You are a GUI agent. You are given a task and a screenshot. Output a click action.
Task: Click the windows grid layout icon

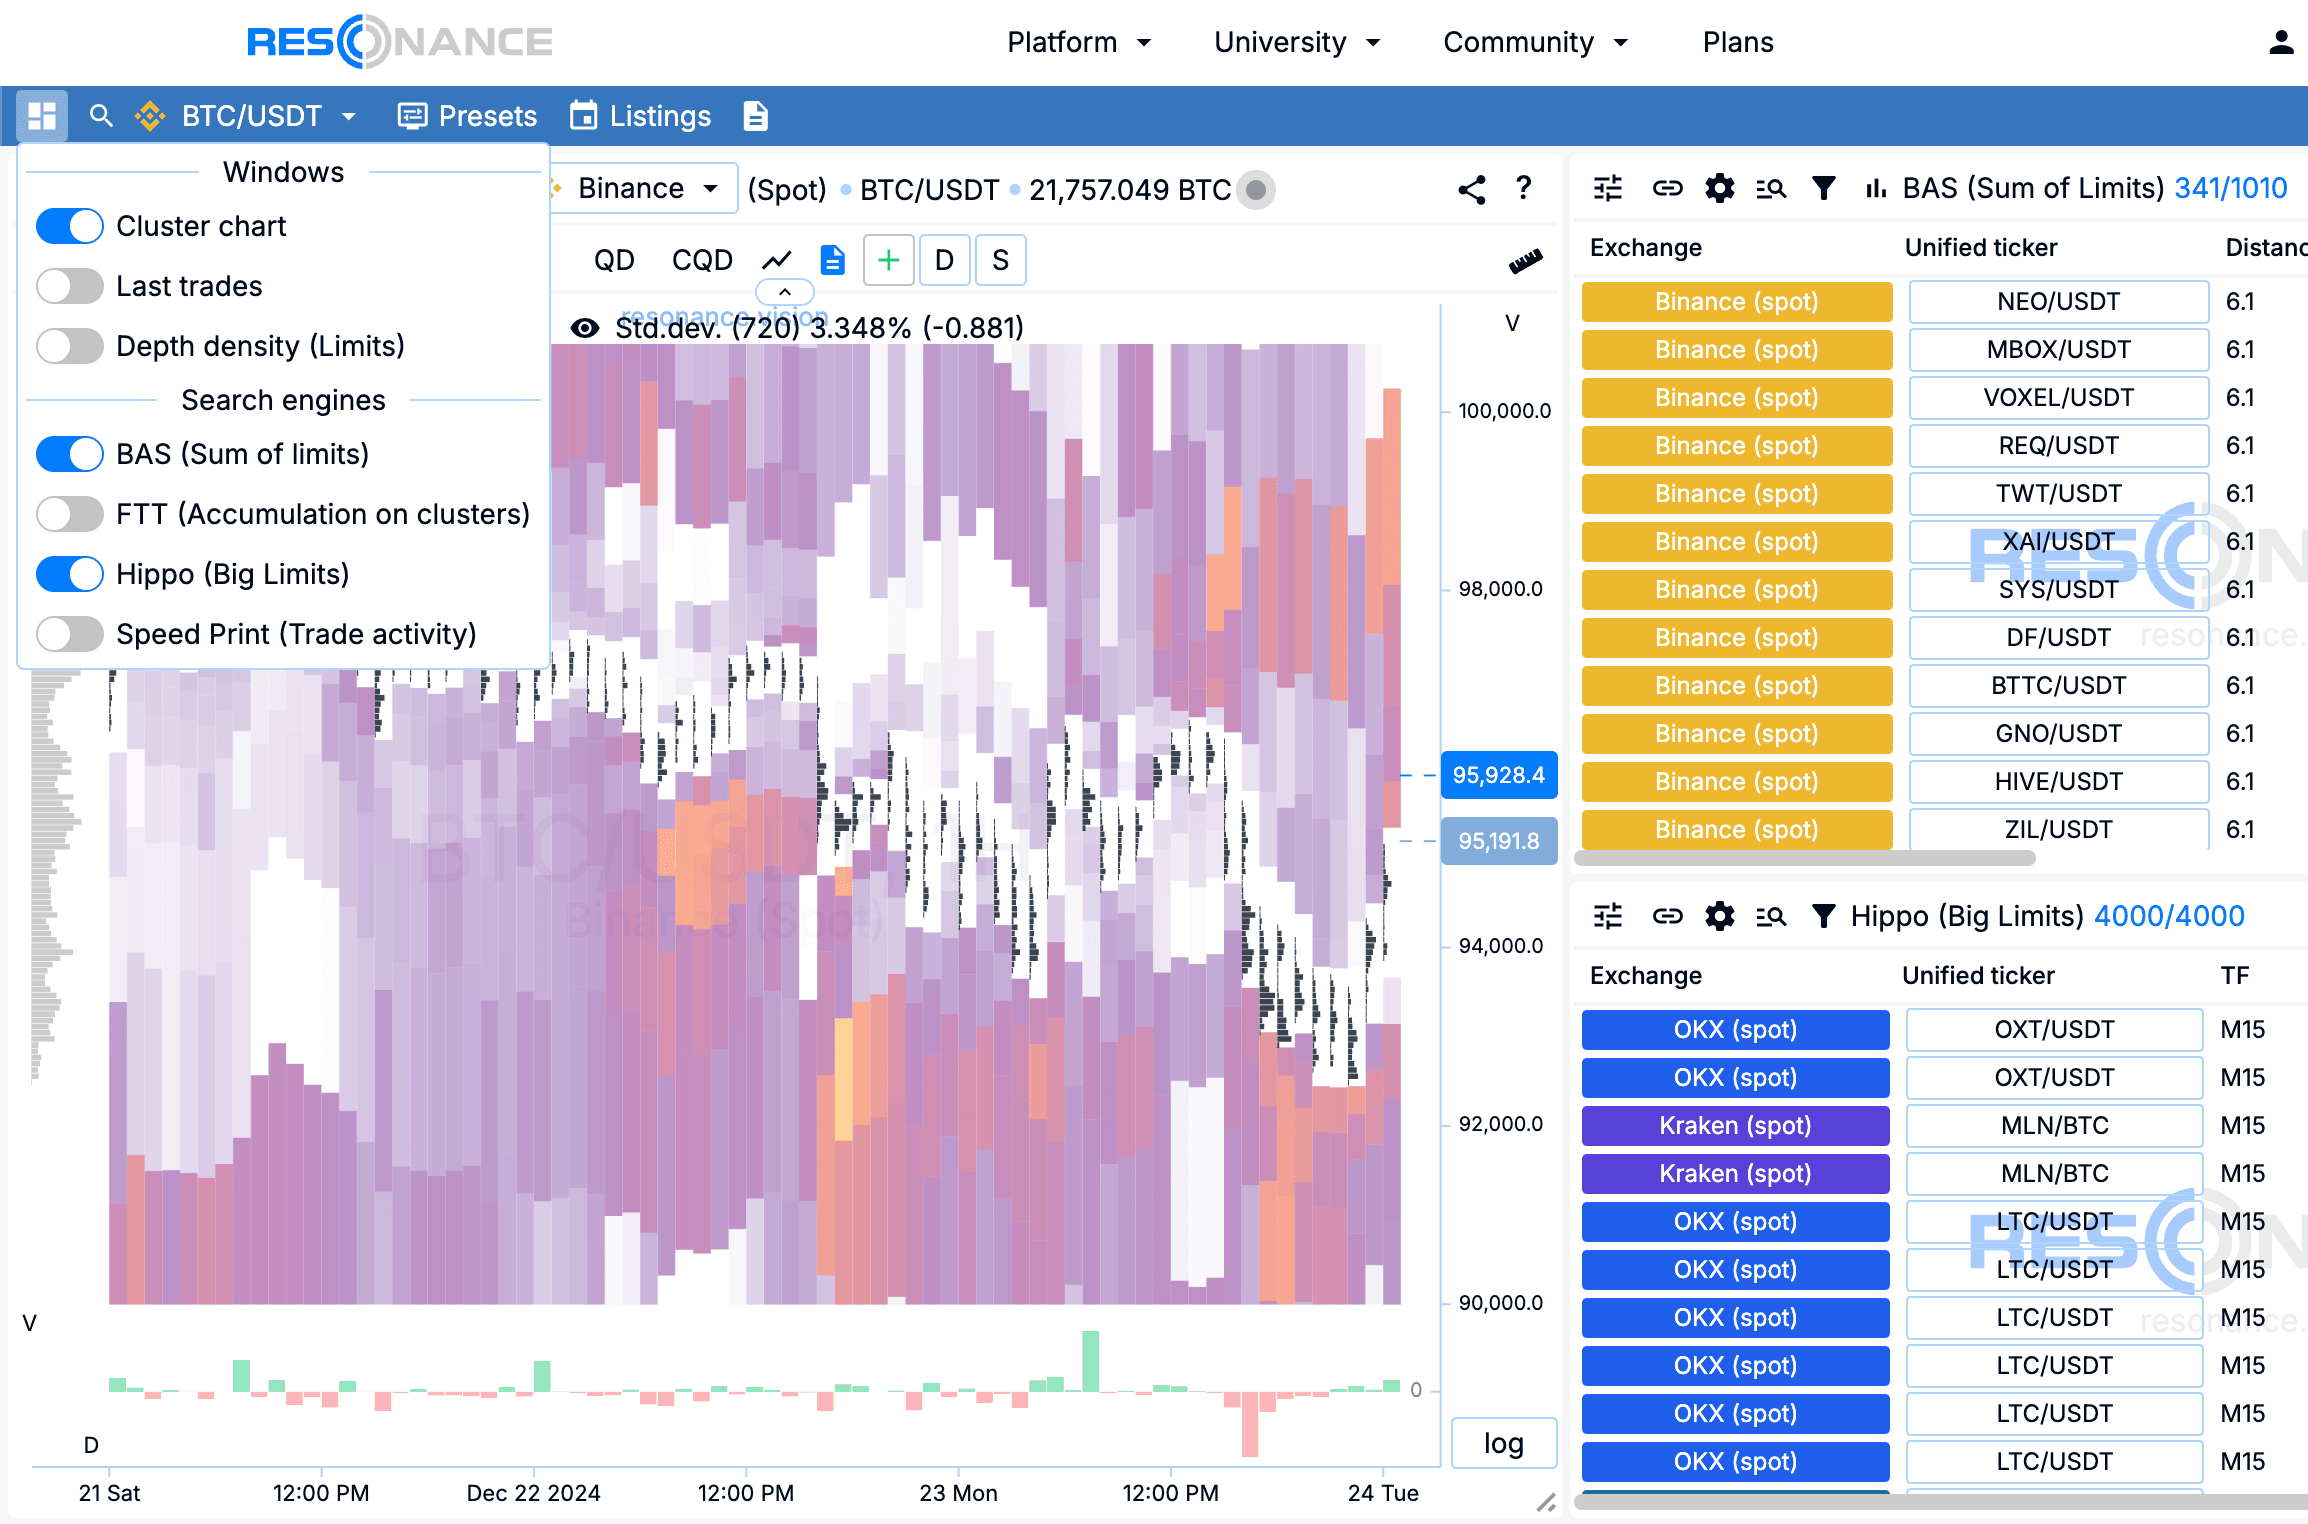pos(41,116)
